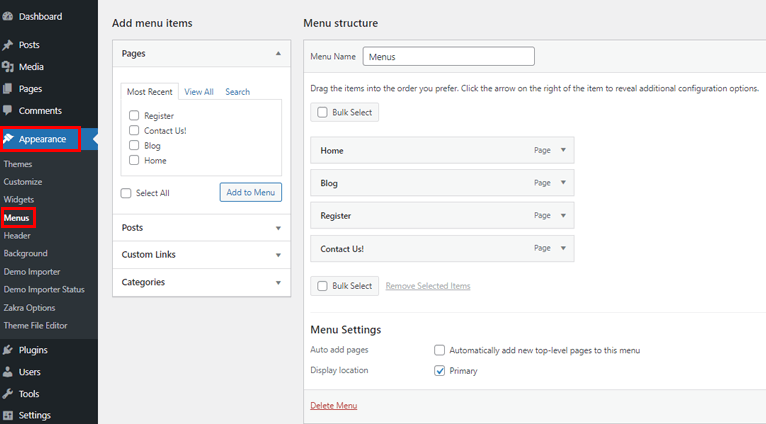Click the Menu Name text field

point(448,57)
